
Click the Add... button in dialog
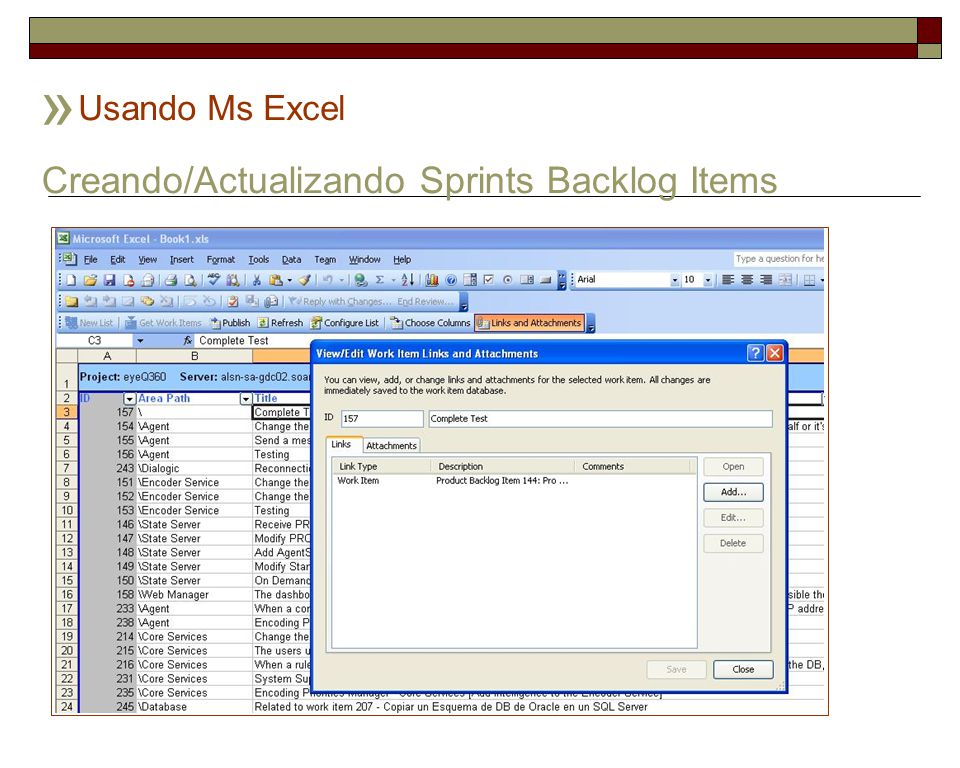click(x=733, y=492)
